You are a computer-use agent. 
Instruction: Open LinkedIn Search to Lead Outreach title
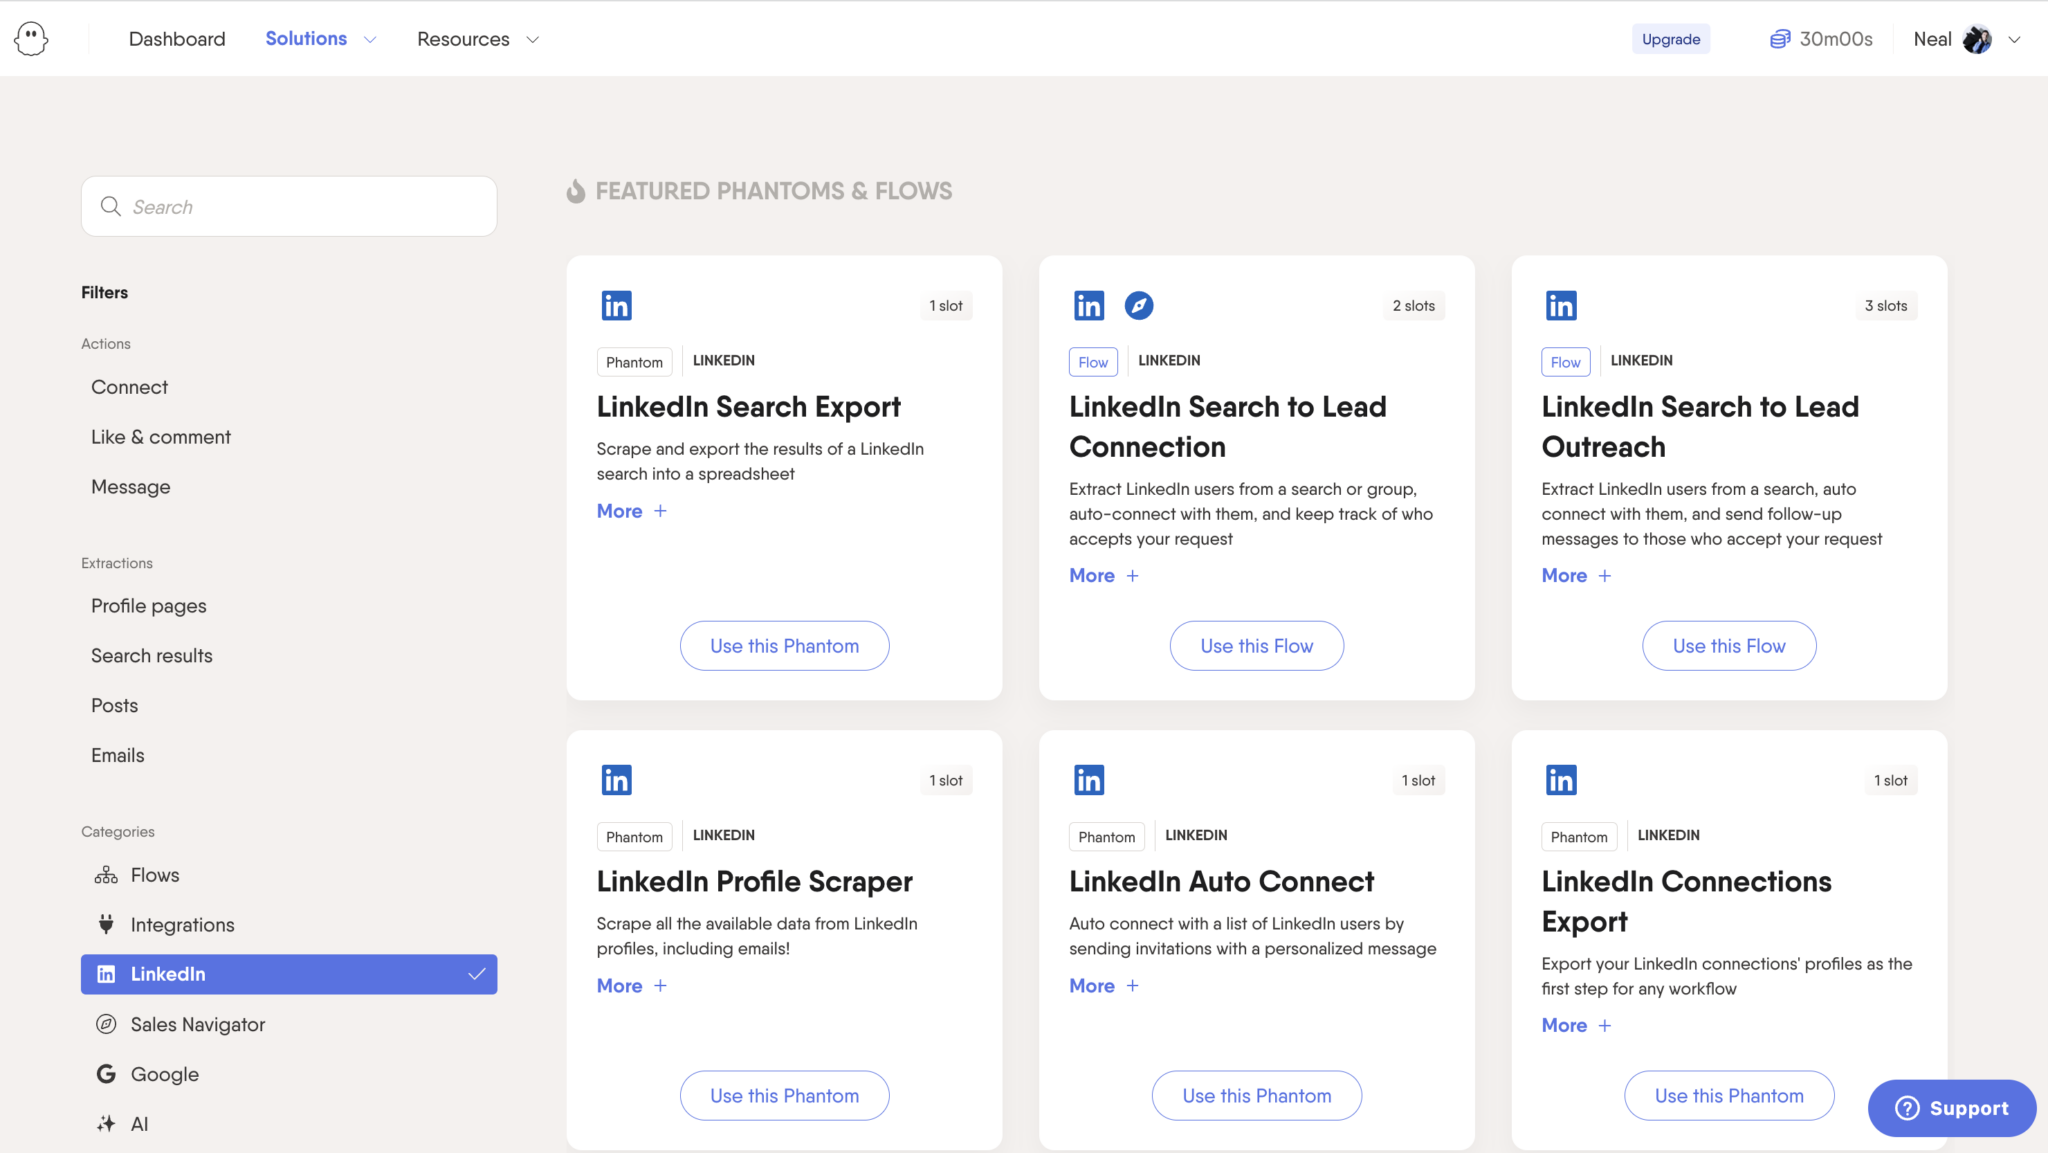point(1700,427)
